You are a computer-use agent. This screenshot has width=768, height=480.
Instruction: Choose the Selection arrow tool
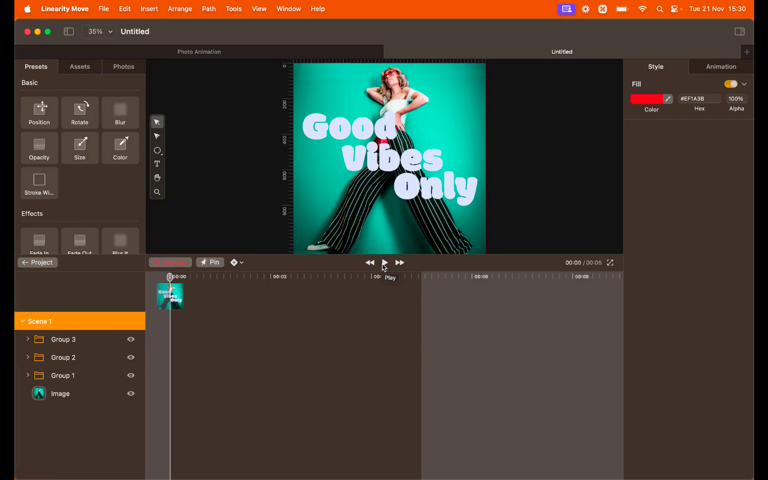point(157,122)
